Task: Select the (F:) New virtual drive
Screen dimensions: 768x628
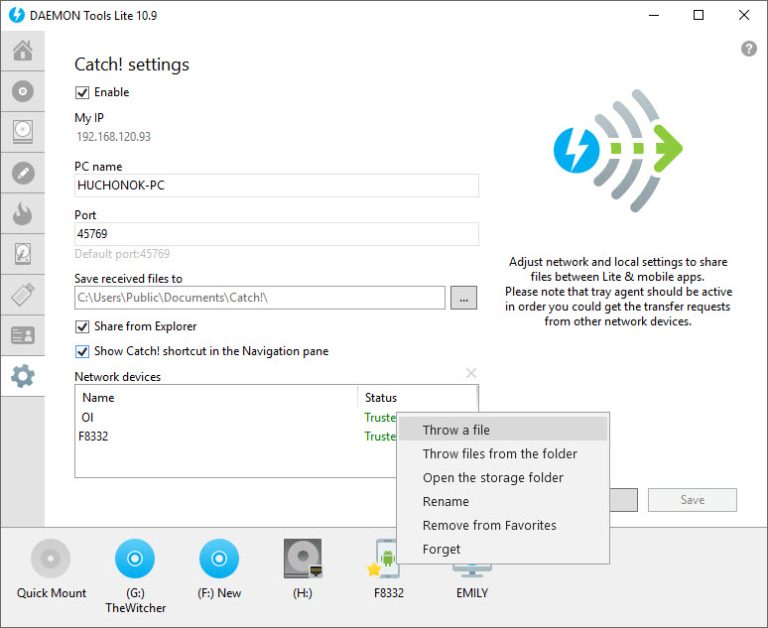Action: [219, 559]
